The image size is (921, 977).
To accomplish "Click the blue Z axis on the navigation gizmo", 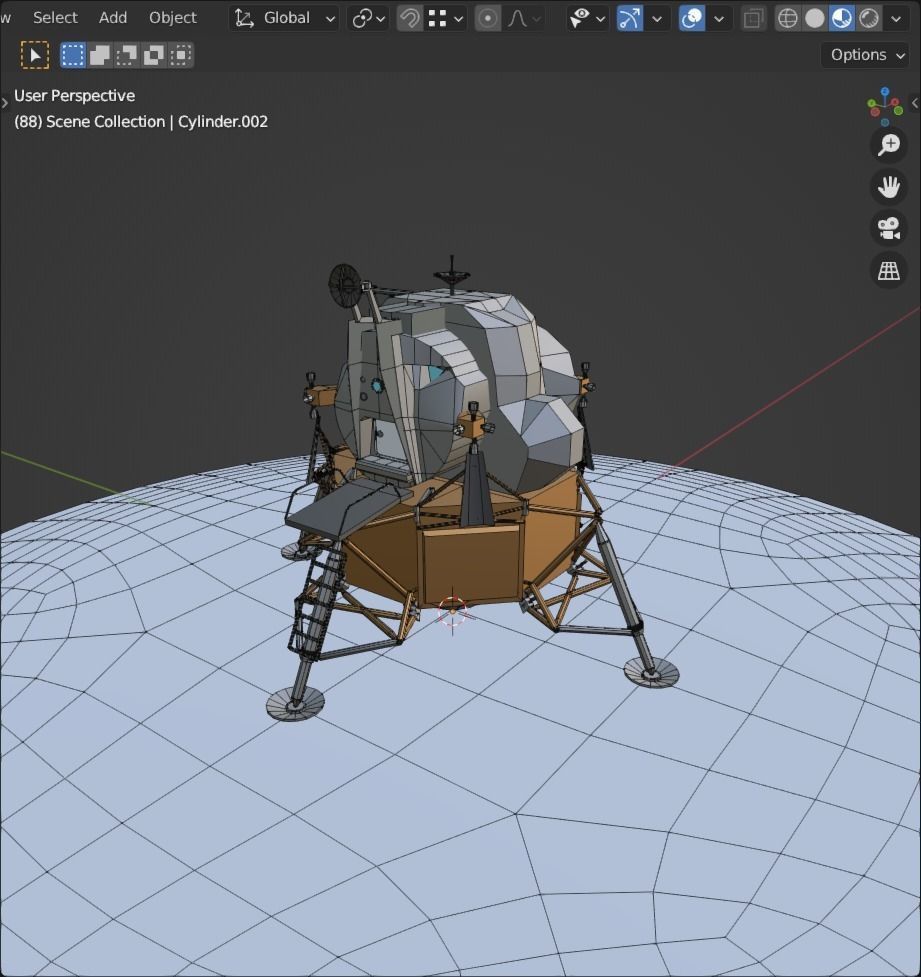I will [x=885, y=91].
